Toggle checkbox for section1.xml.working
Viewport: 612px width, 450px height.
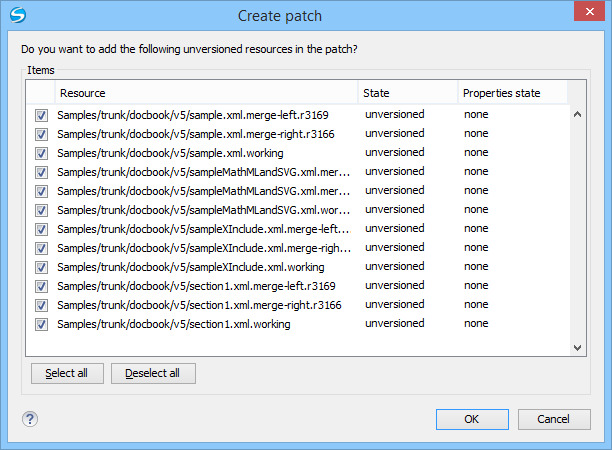41,324
